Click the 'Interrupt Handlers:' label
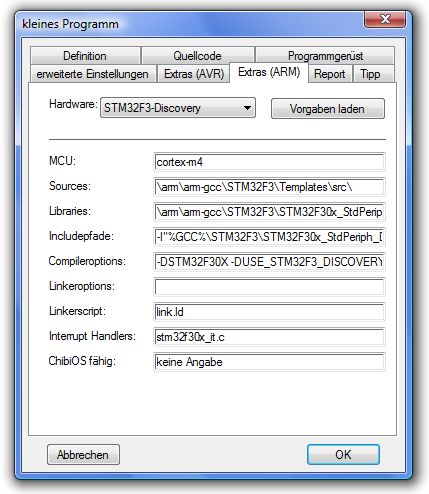Image resolution: width=429 pixels, height=494 pixels. [x=92, y=336]
